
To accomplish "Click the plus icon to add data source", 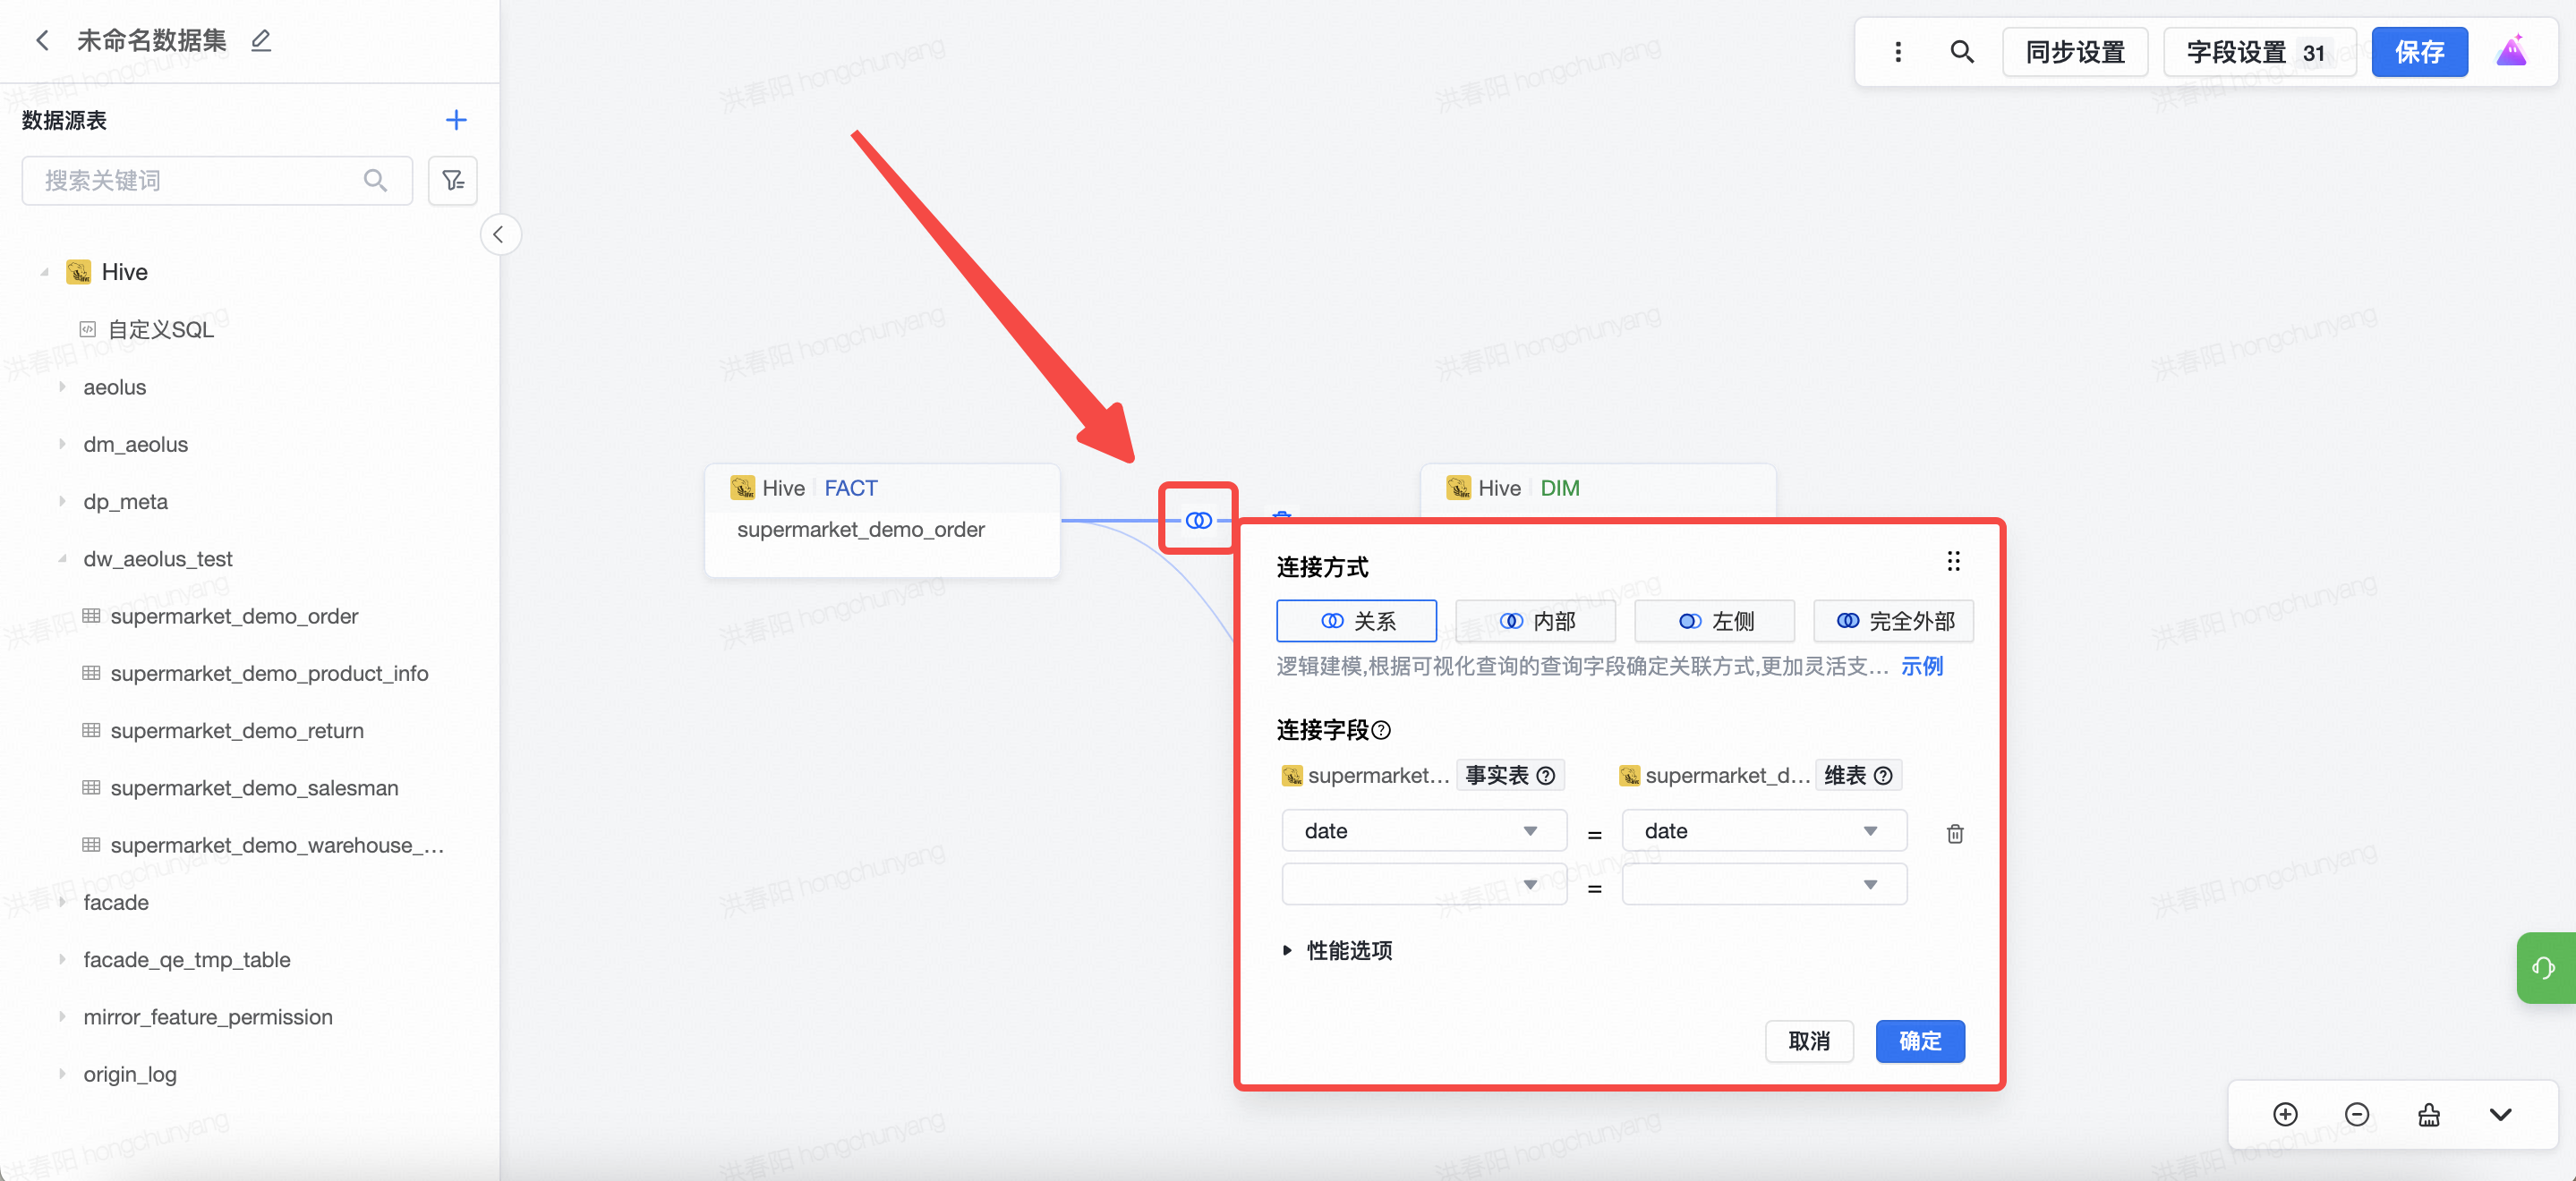I will pyautogui.click(x=456, y=120).
